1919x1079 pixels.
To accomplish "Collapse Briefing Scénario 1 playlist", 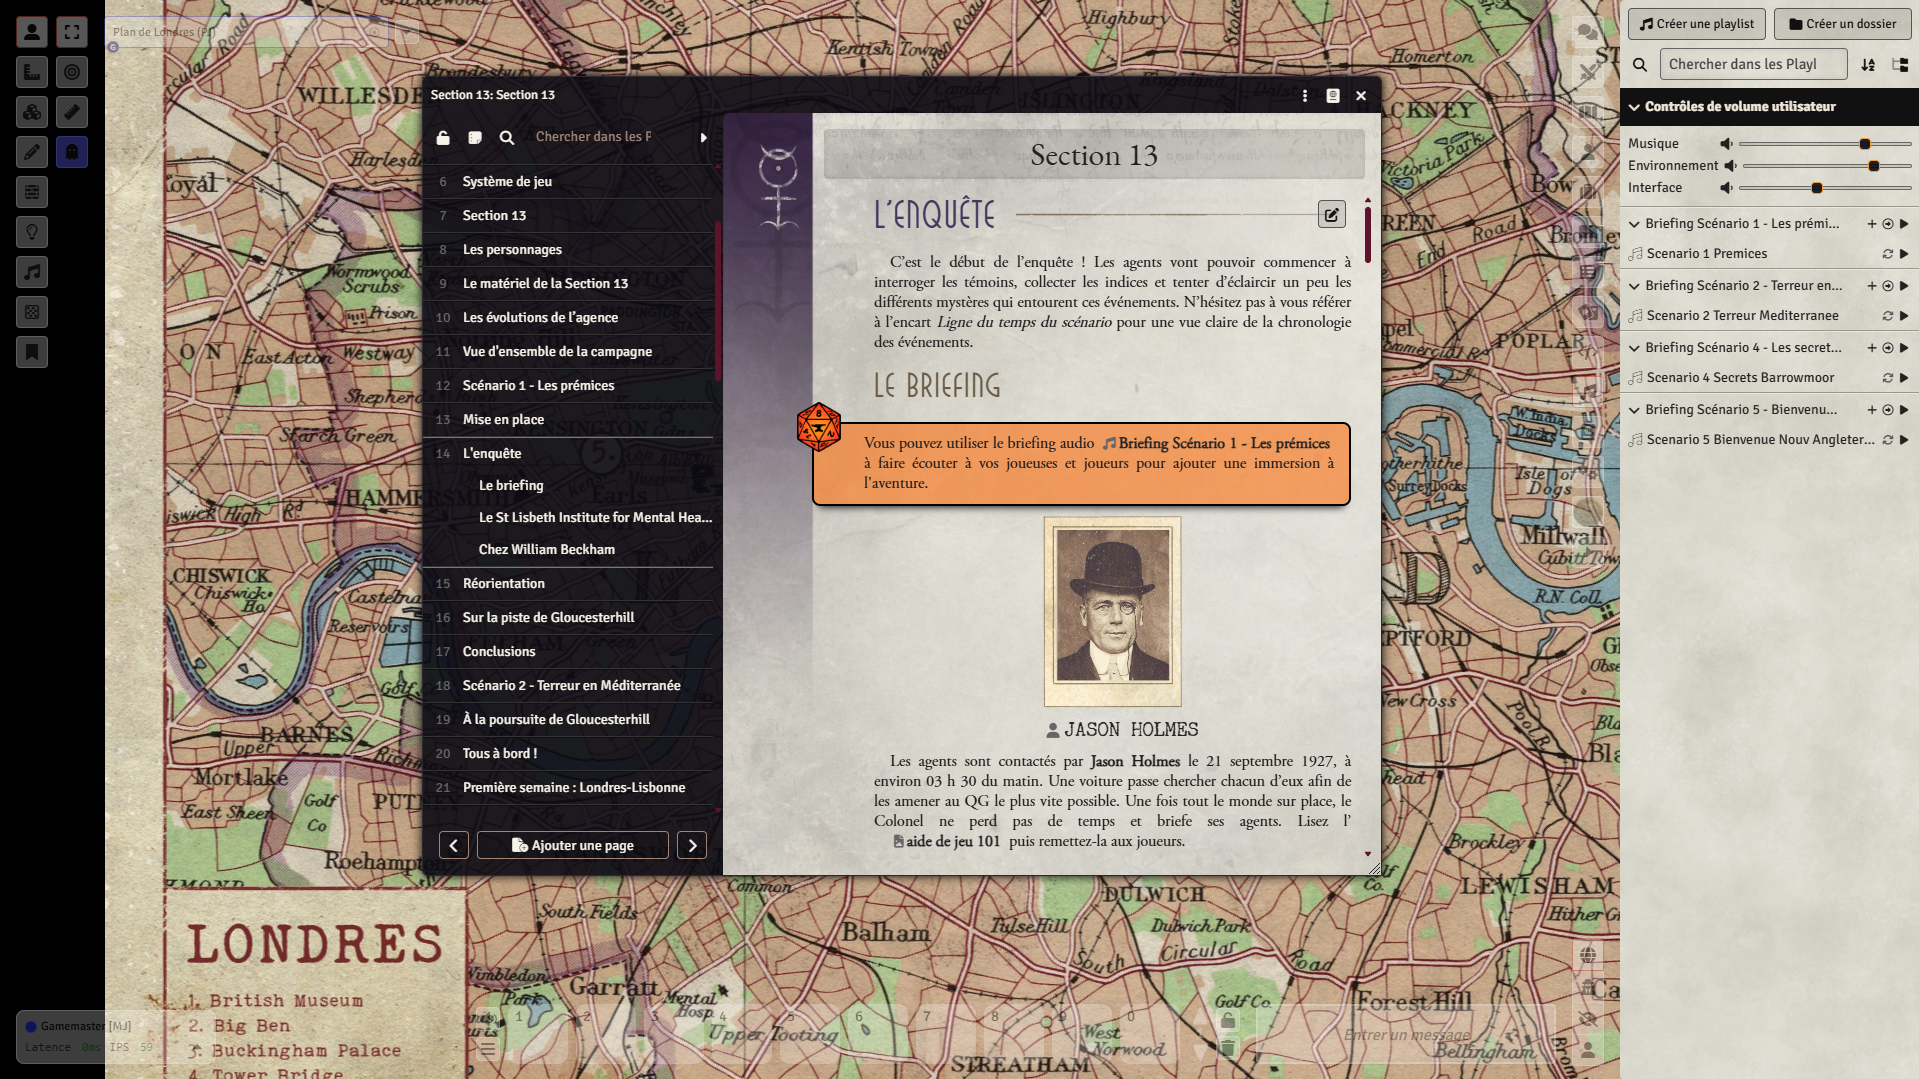I will (x=1634, y=224).
